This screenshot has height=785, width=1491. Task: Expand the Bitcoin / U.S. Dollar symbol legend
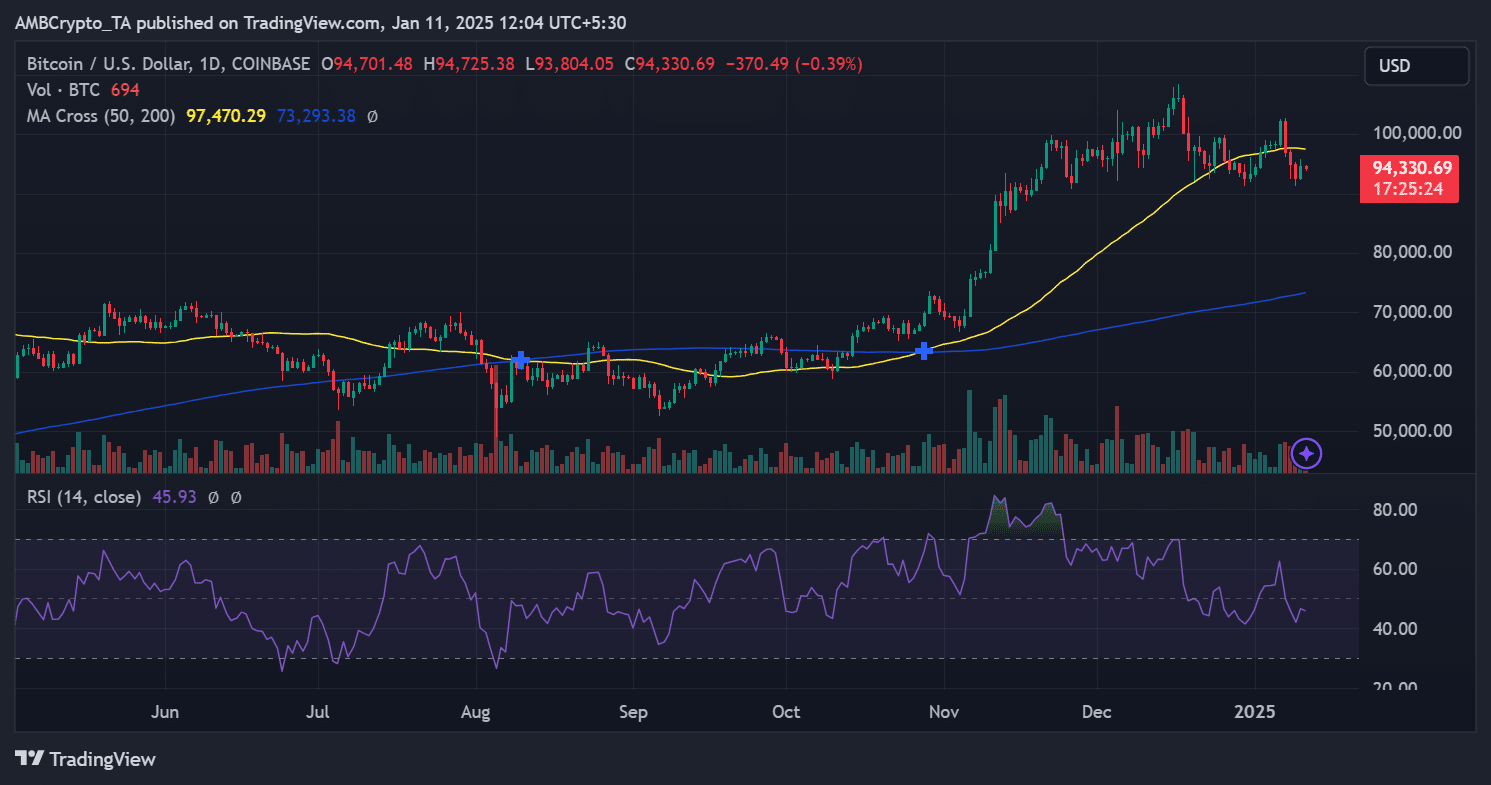103,63
